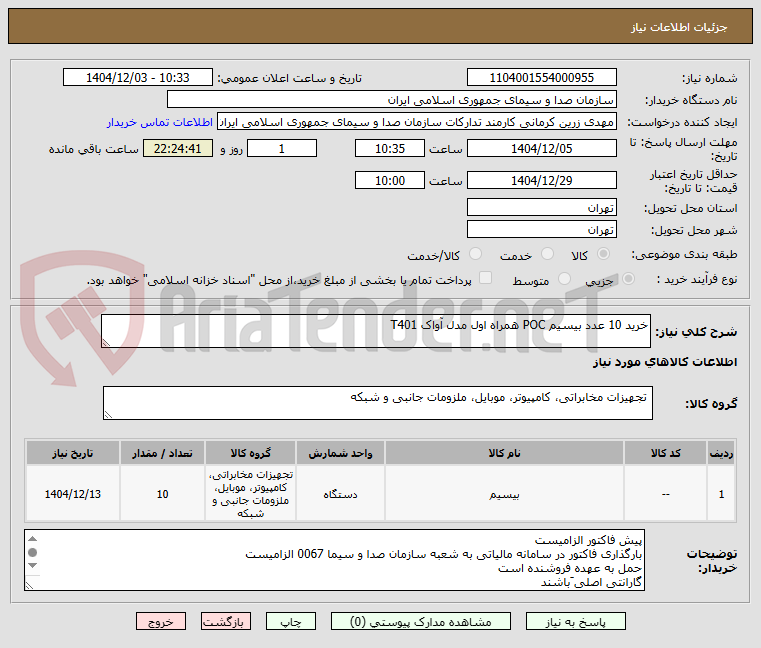Select the خدمت radio button
This screenshot has height=648, width=761.
point(547,254)
